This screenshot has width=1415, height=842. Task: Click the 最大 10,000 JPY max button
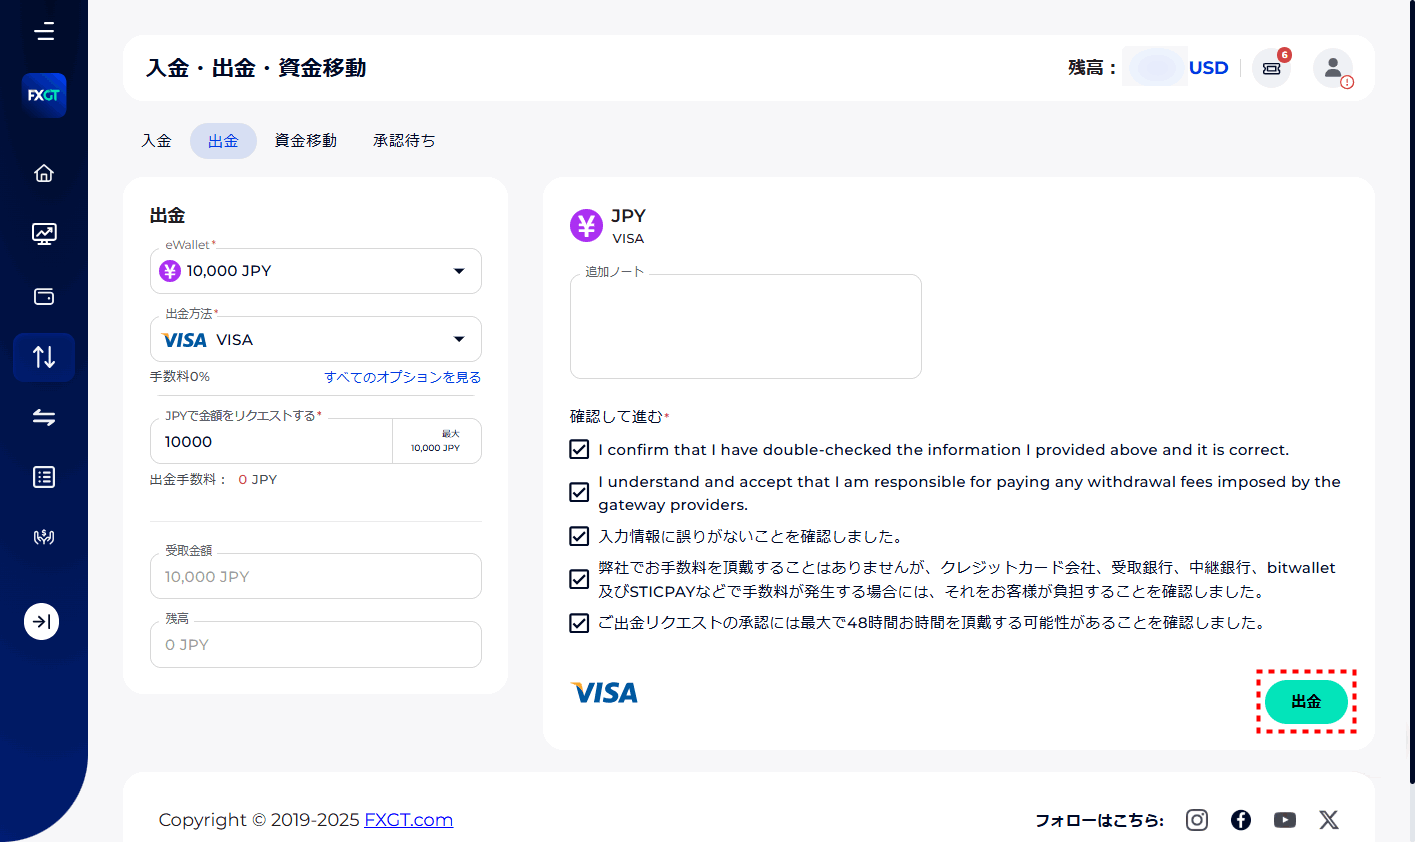click(437, 441)
